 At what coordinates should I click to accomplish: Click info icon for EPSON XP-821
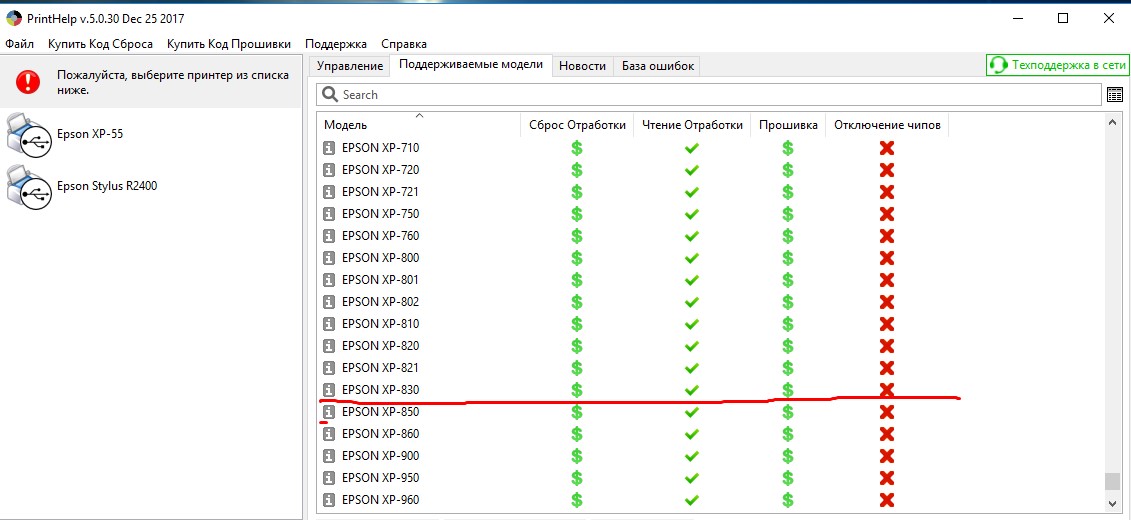coord(329,368)
